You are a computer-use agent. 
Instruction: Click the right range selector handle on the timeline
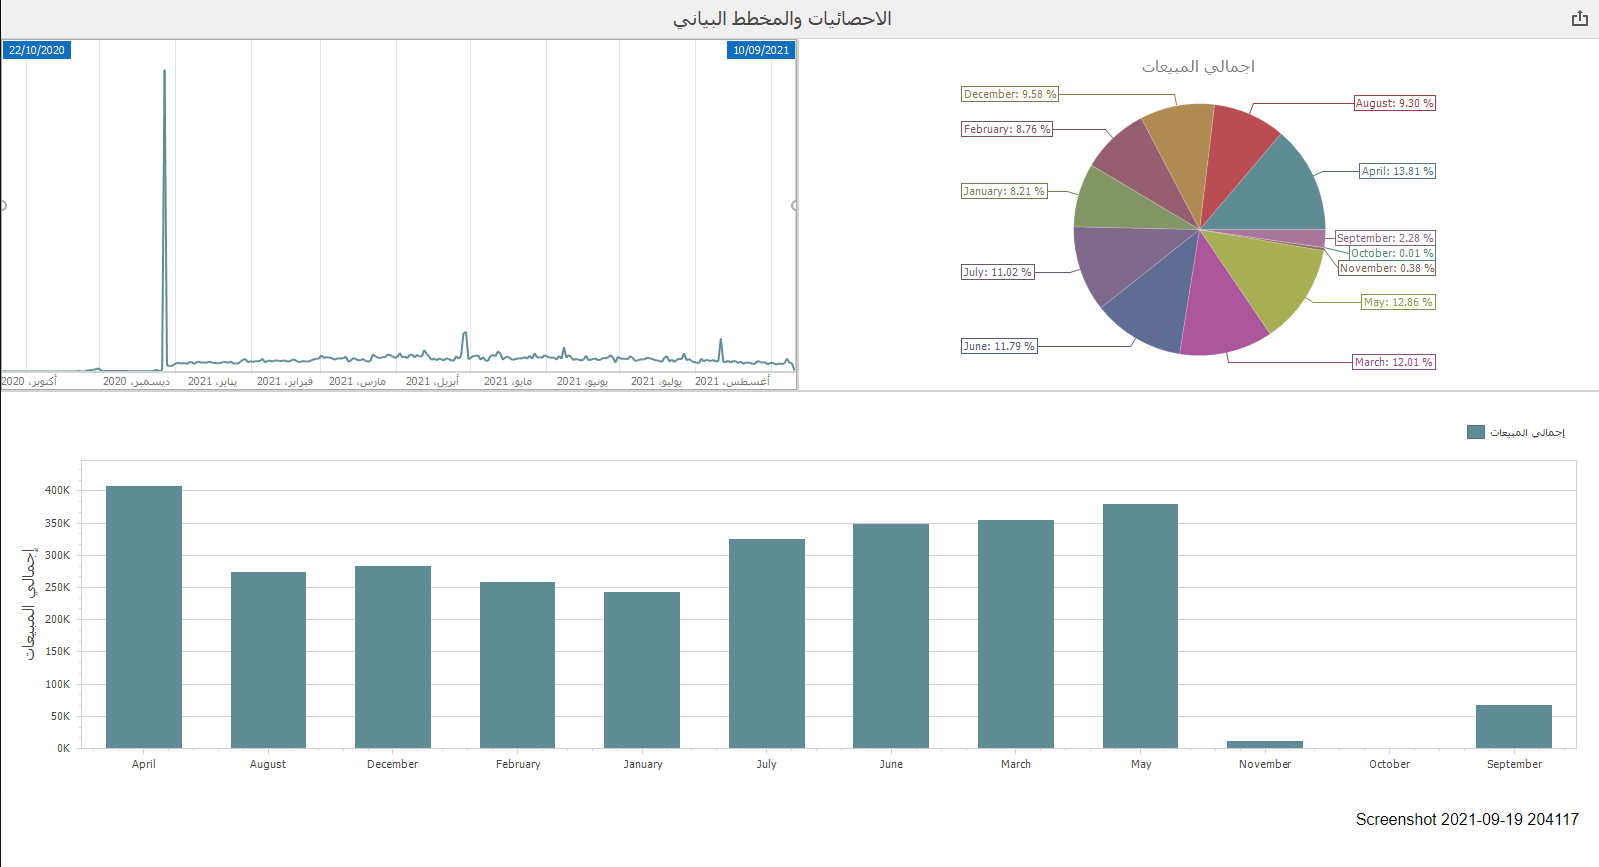pyautogui.click(x=795, y=206)
